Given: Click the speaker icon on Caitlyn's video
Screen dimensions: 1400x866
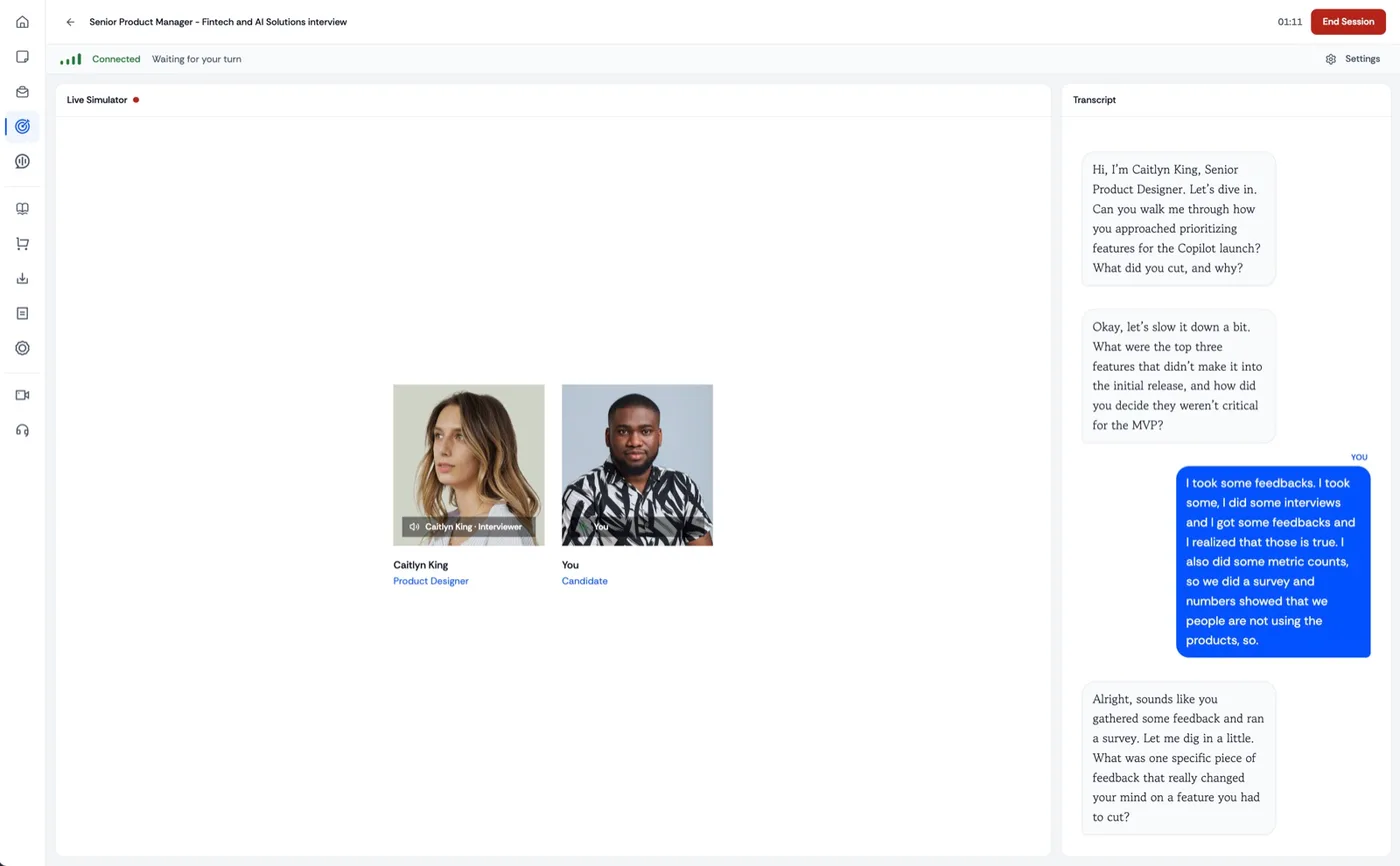Looking at the screenshot, I should tap(414, 526).
